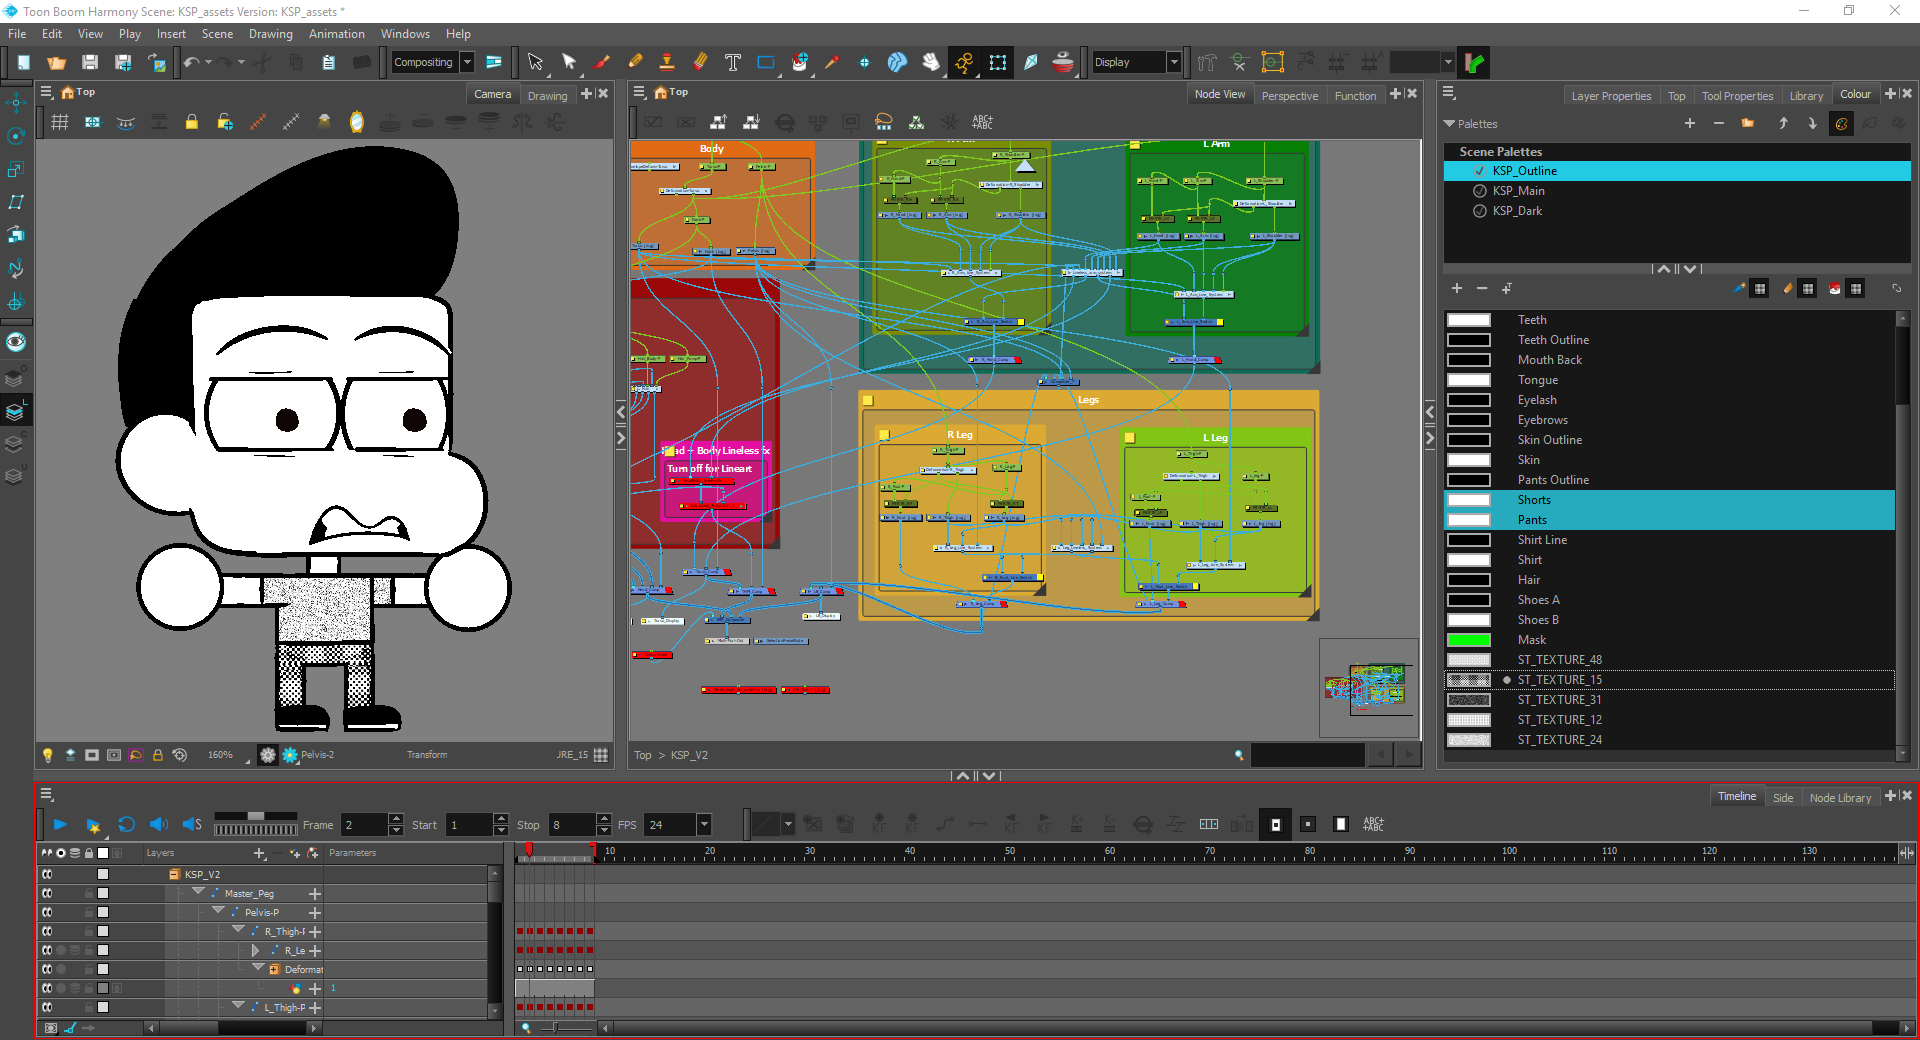The height and width of the screenshot is (1040, 1920).
Task: Increase the Frame value with the stepper
Action: [396, 819]
